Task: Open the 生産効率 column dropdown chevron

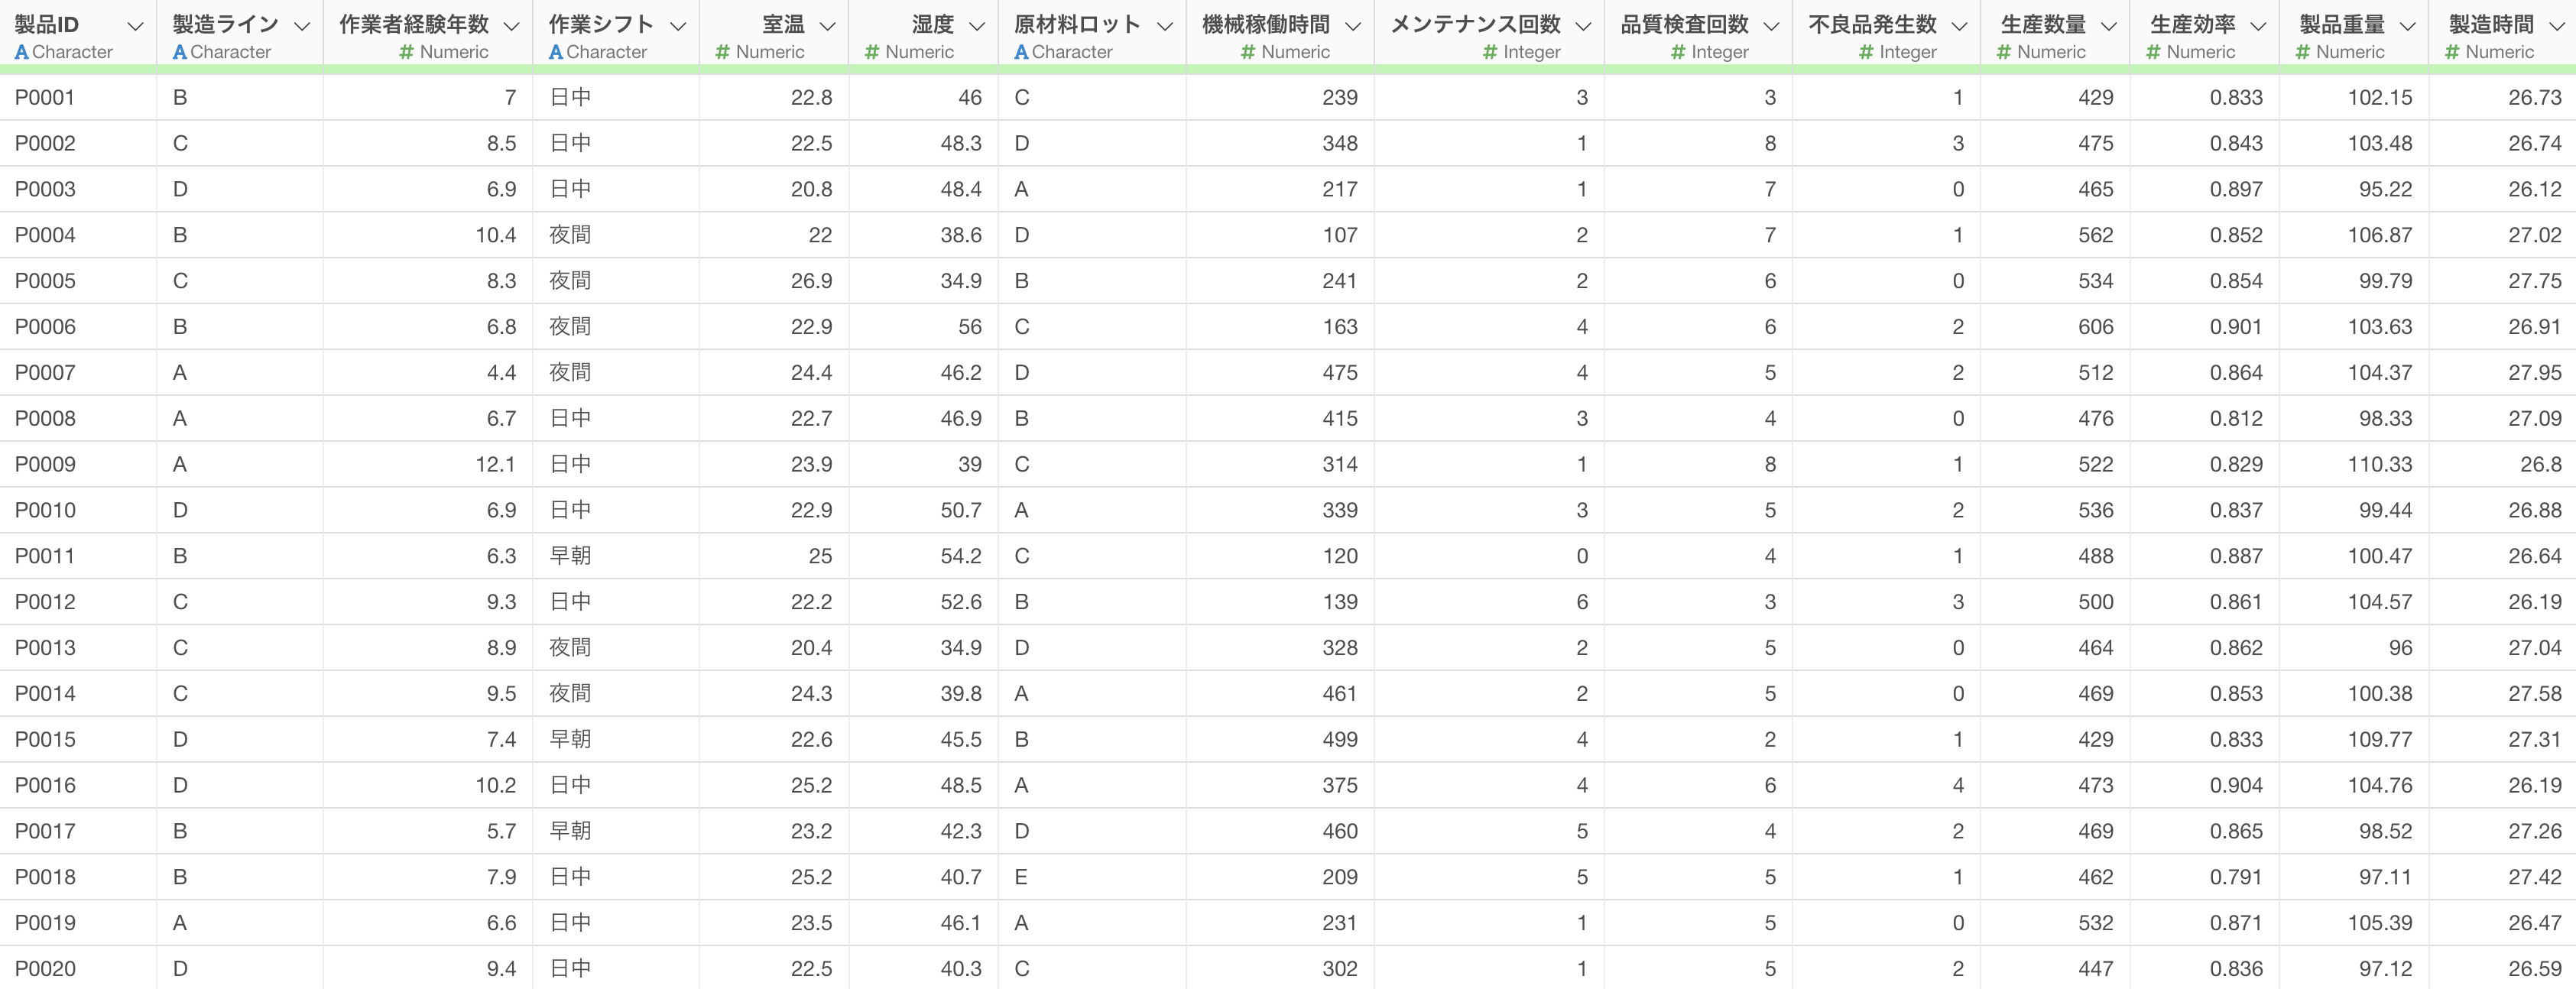Action: pos(2258,26)
